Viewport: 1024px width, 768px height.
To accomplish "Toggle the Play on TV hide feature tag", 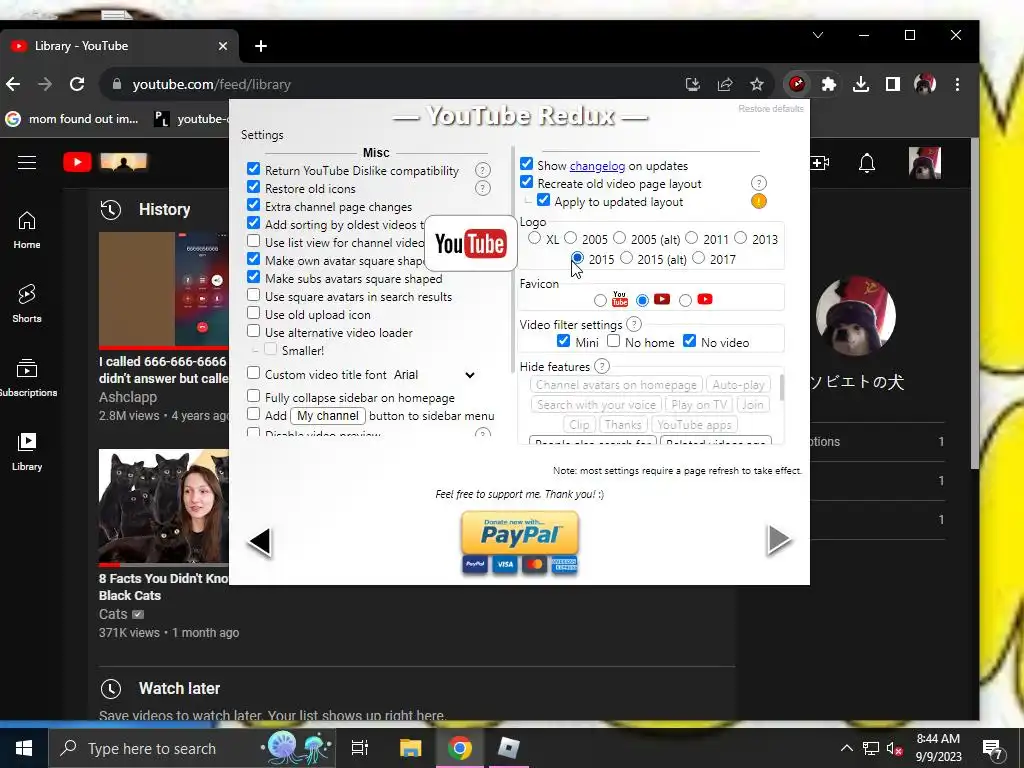I will [699, 405].
